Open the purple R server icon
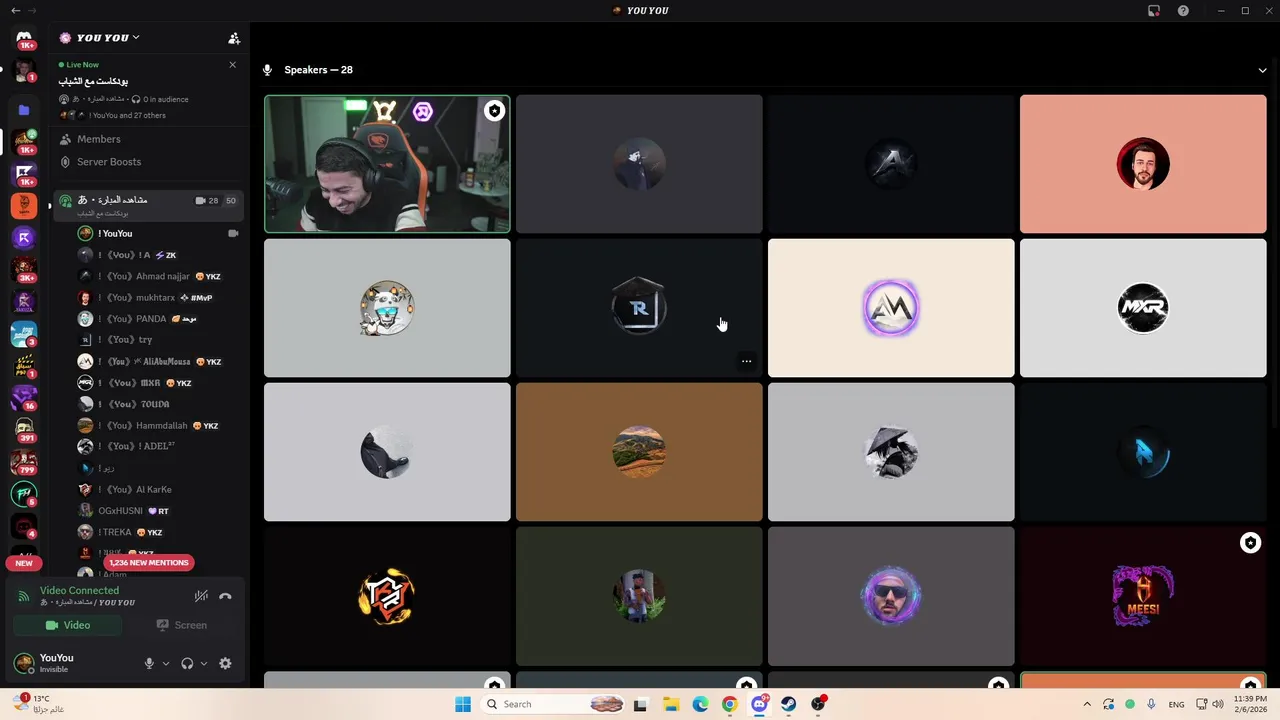The width and height of the screenshot is (1280, 720). point(24,238)
